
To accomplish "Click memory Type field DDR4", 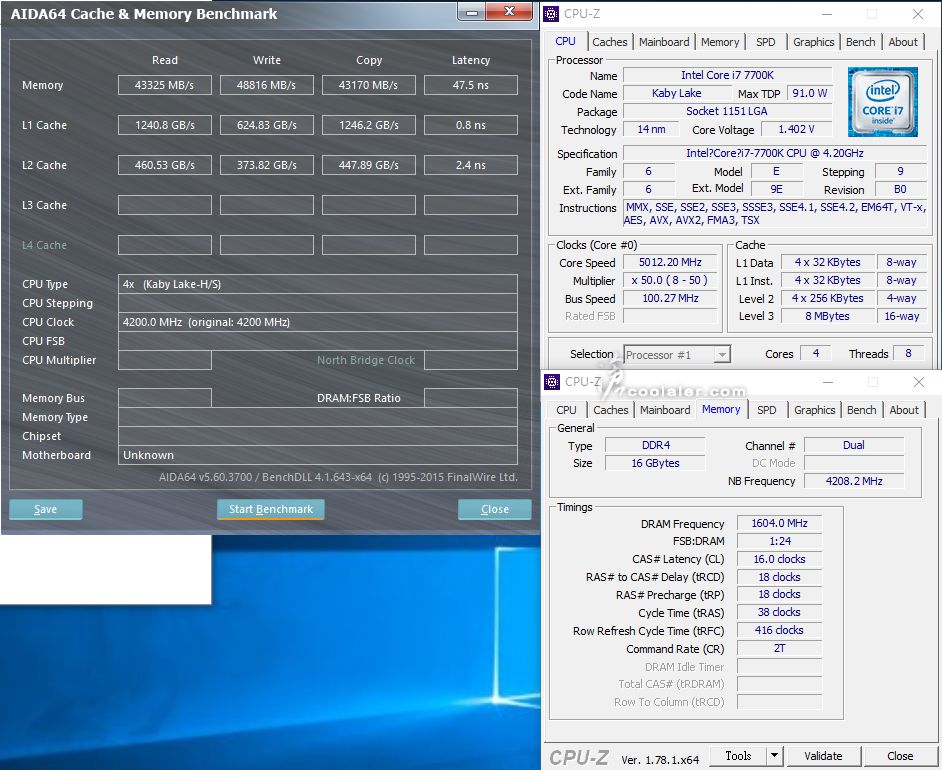I will [x=655, y=445].
